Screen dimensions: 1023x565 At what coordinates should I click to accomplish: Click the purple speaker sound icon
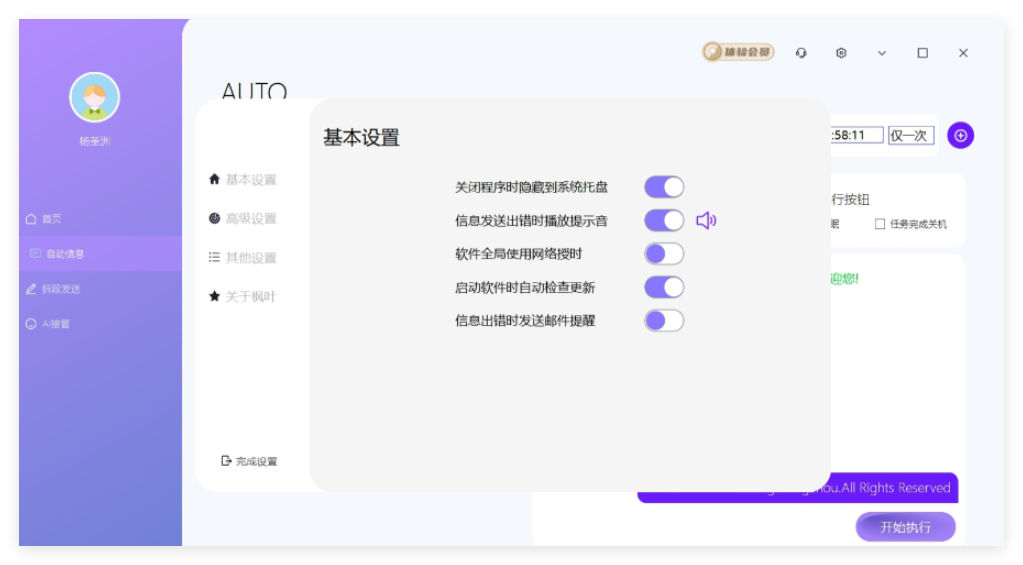706,221
